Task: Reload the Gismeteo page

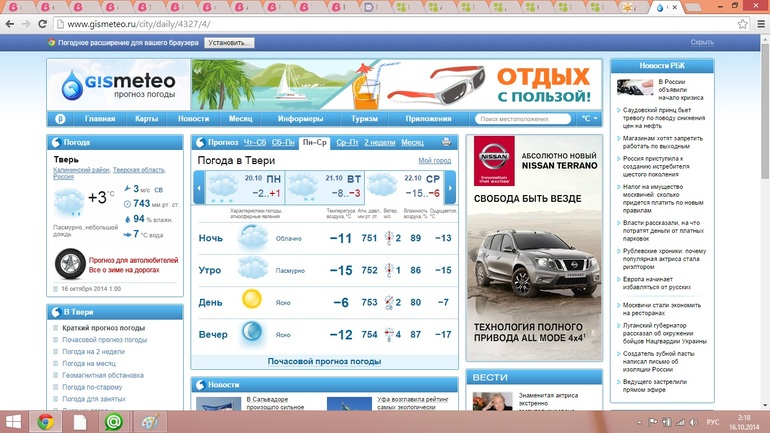Action: coord(42,24)
